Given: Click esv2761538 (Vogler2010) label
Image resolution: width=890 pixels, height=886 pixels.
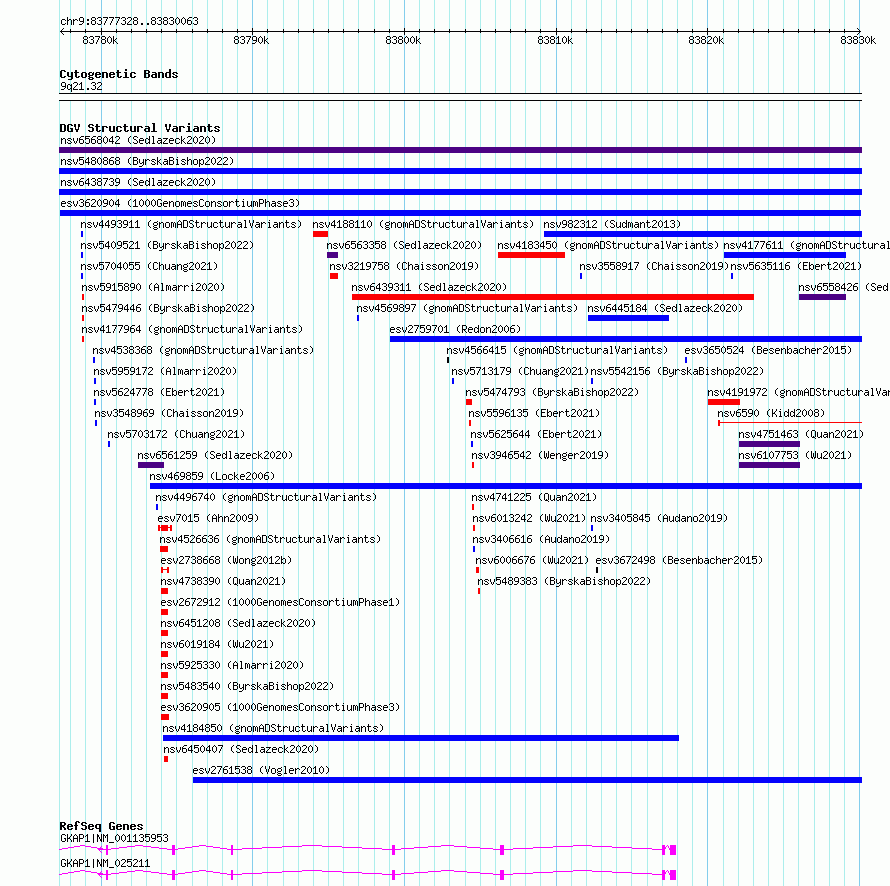Looking at the screenshot, I should [x=261, y=770].
